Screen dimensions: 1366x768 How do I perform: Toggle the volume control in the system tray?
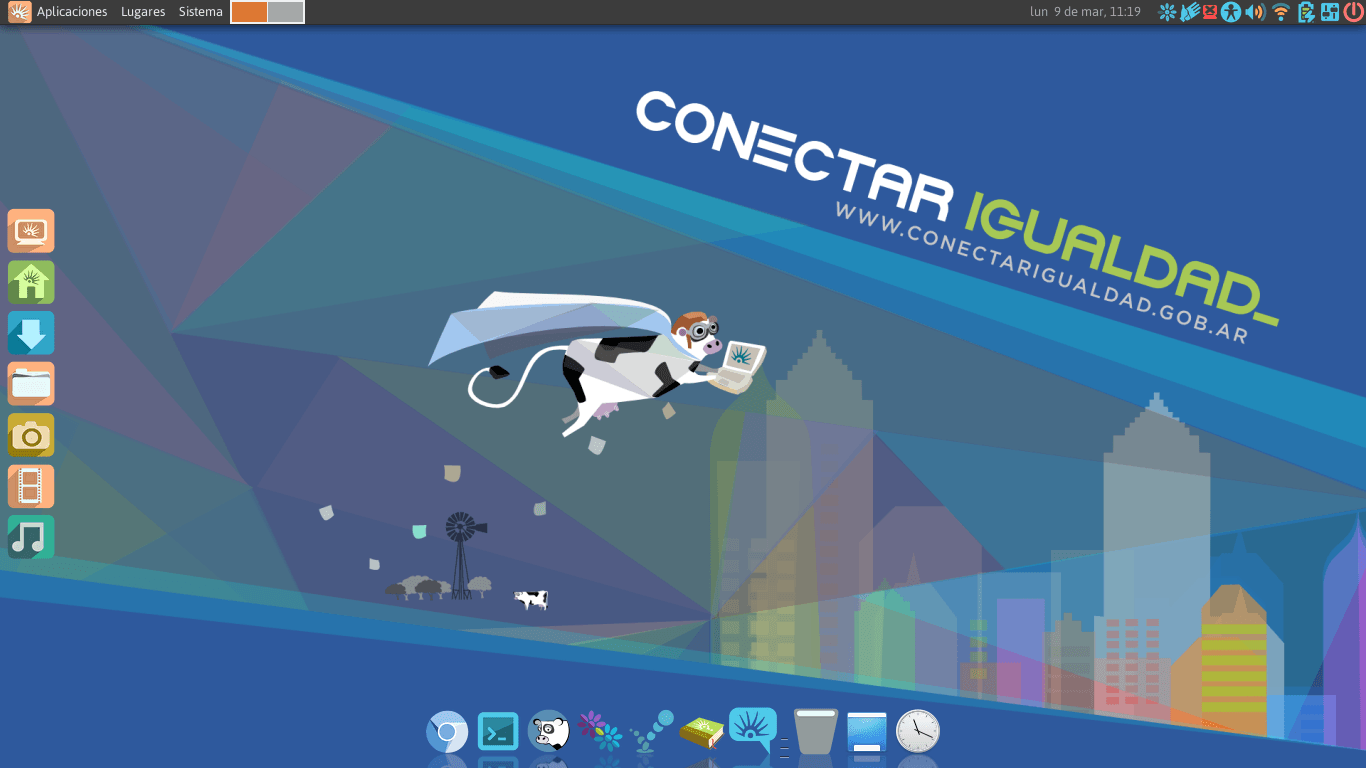pyautogui.click(x=1257, y=12)
